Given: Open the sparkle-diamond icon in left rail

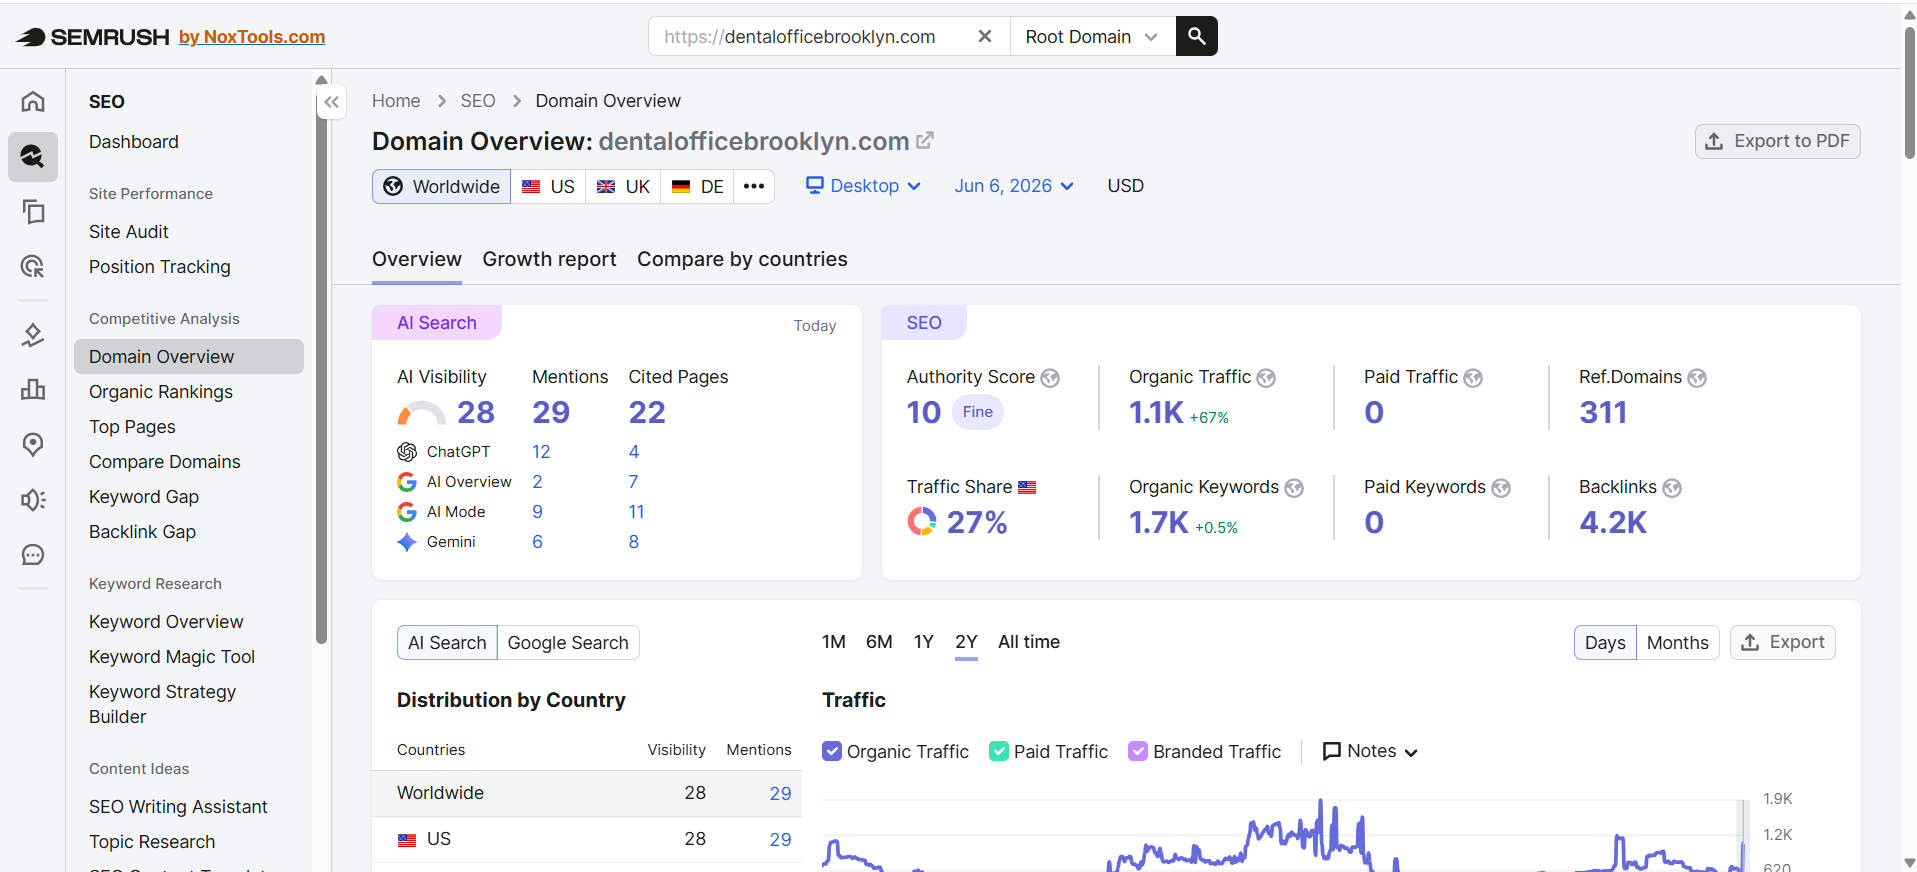Looking at the screenshot, I should click(x=33, y=335).
